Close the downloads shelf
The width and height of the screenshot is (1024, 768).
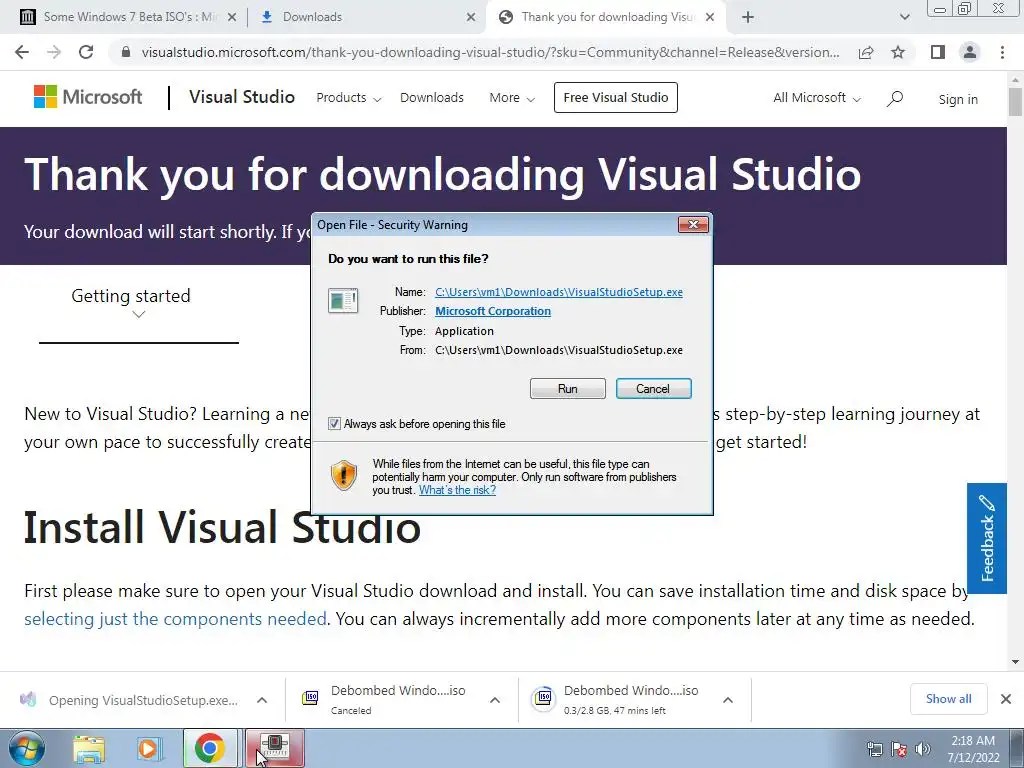pos(1006,699)
